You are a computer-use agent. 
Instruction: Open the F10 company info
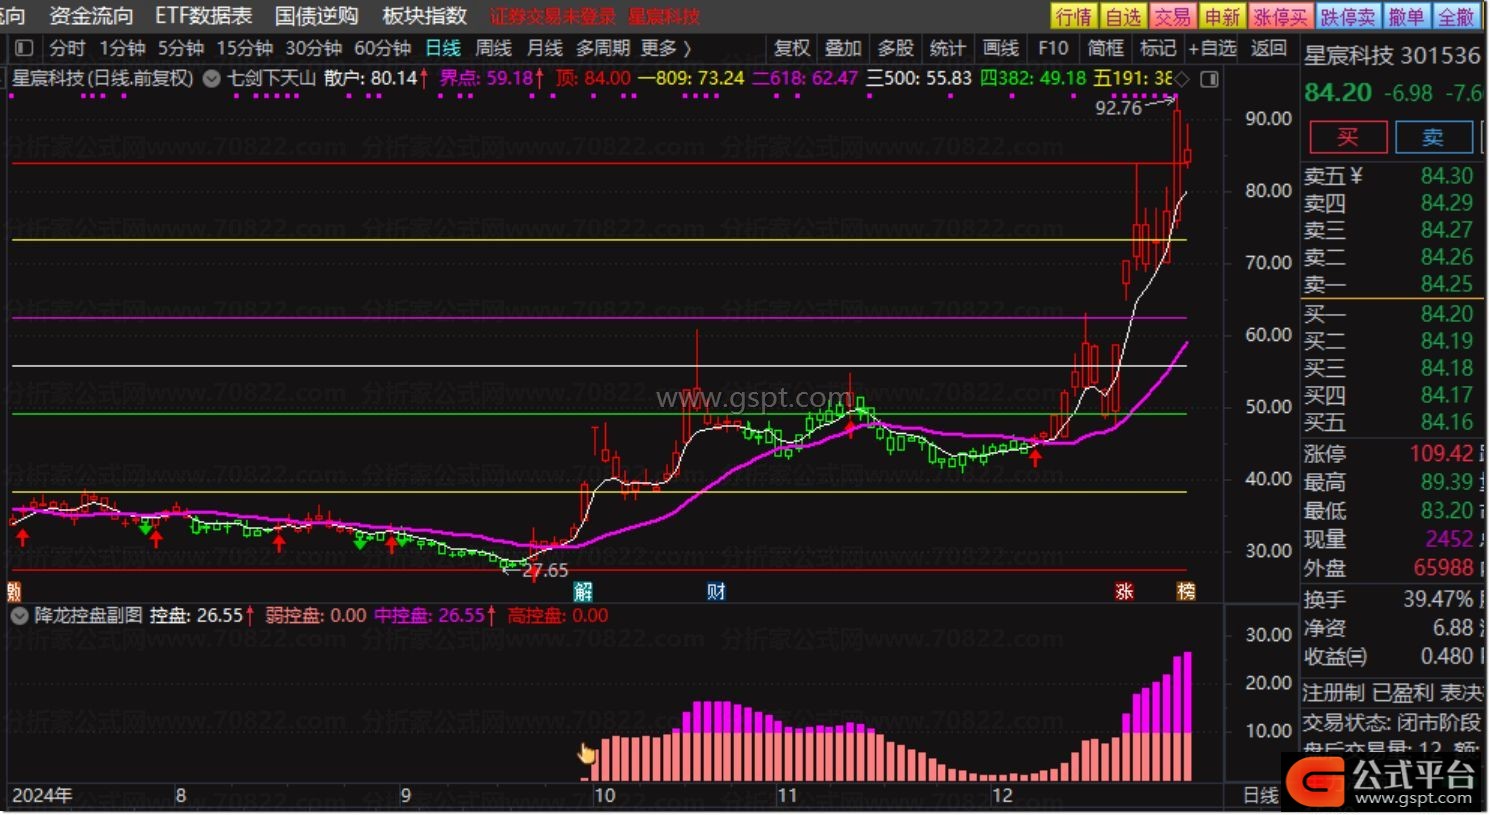pyautogui.click(x=1053, y=48)
